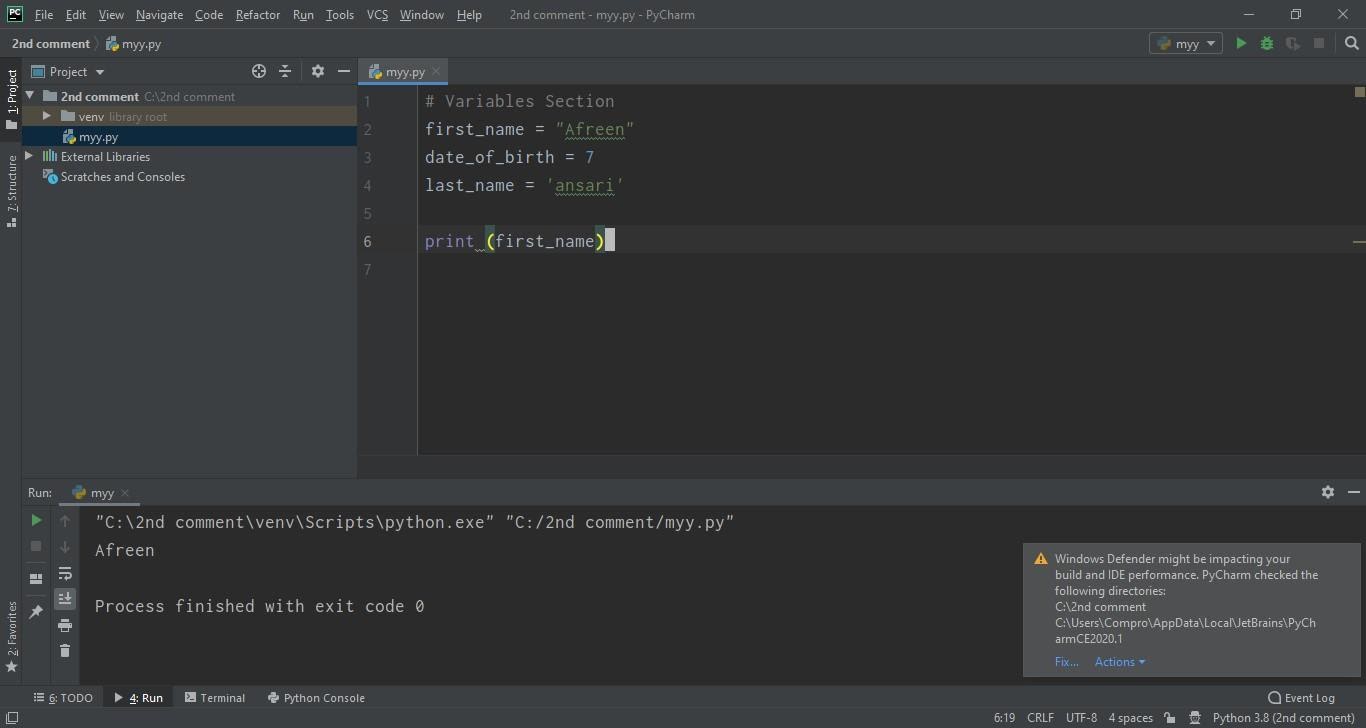Viewport: 1366px width, 728px height.
Task: Open the Navigate menu
Action: (x=160, y=15)
